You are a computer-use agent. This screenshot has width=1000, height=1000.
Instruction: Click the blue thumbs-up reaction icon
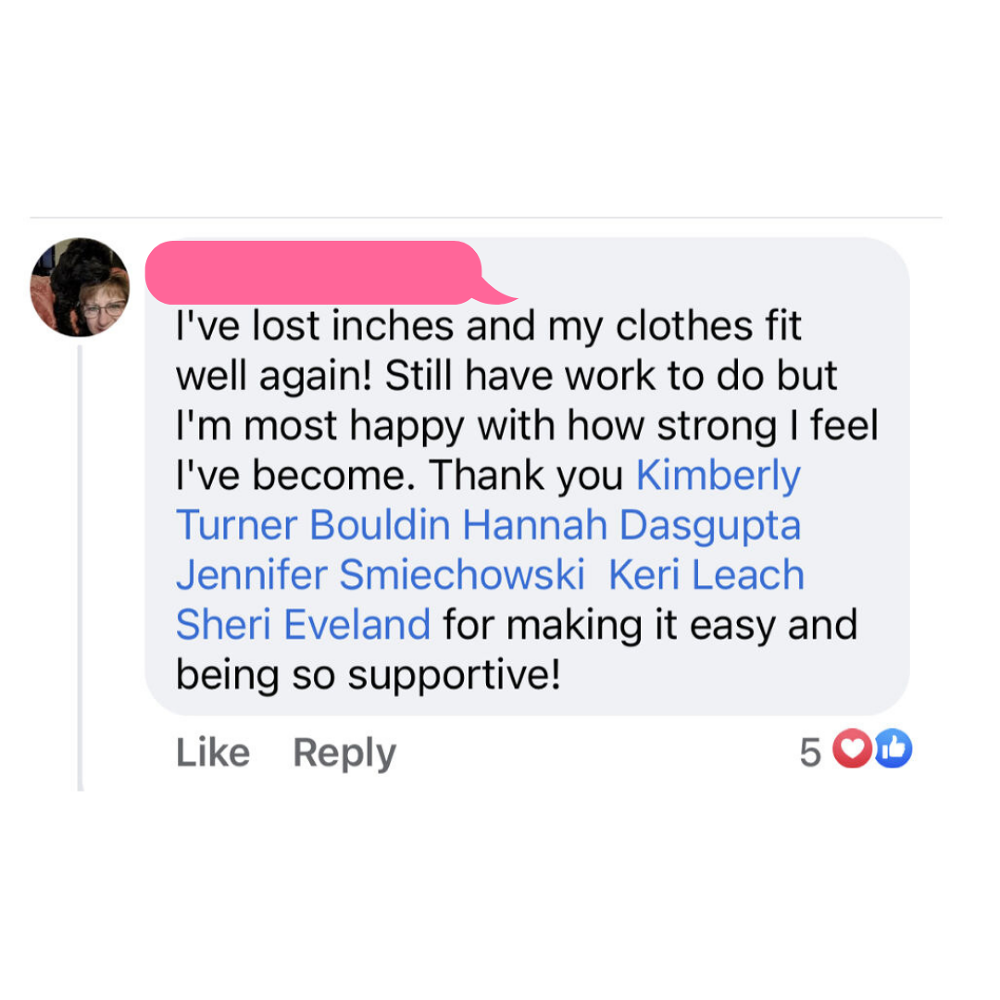893,751
